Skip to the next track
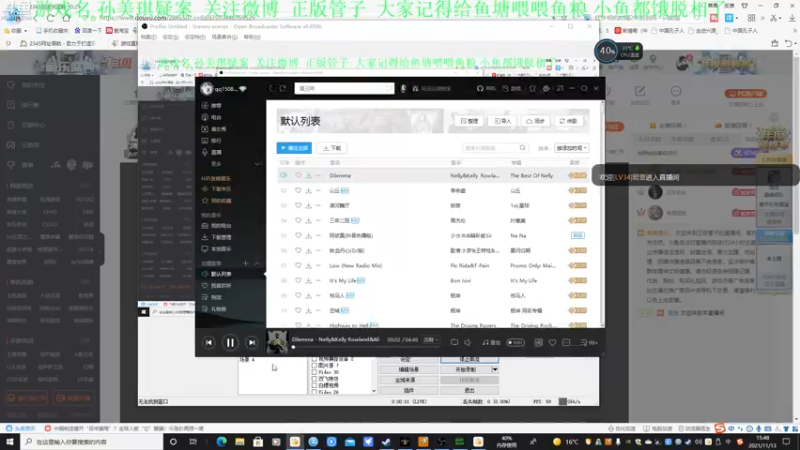Viewport: 800px width, 450px height. pos(252,343)
